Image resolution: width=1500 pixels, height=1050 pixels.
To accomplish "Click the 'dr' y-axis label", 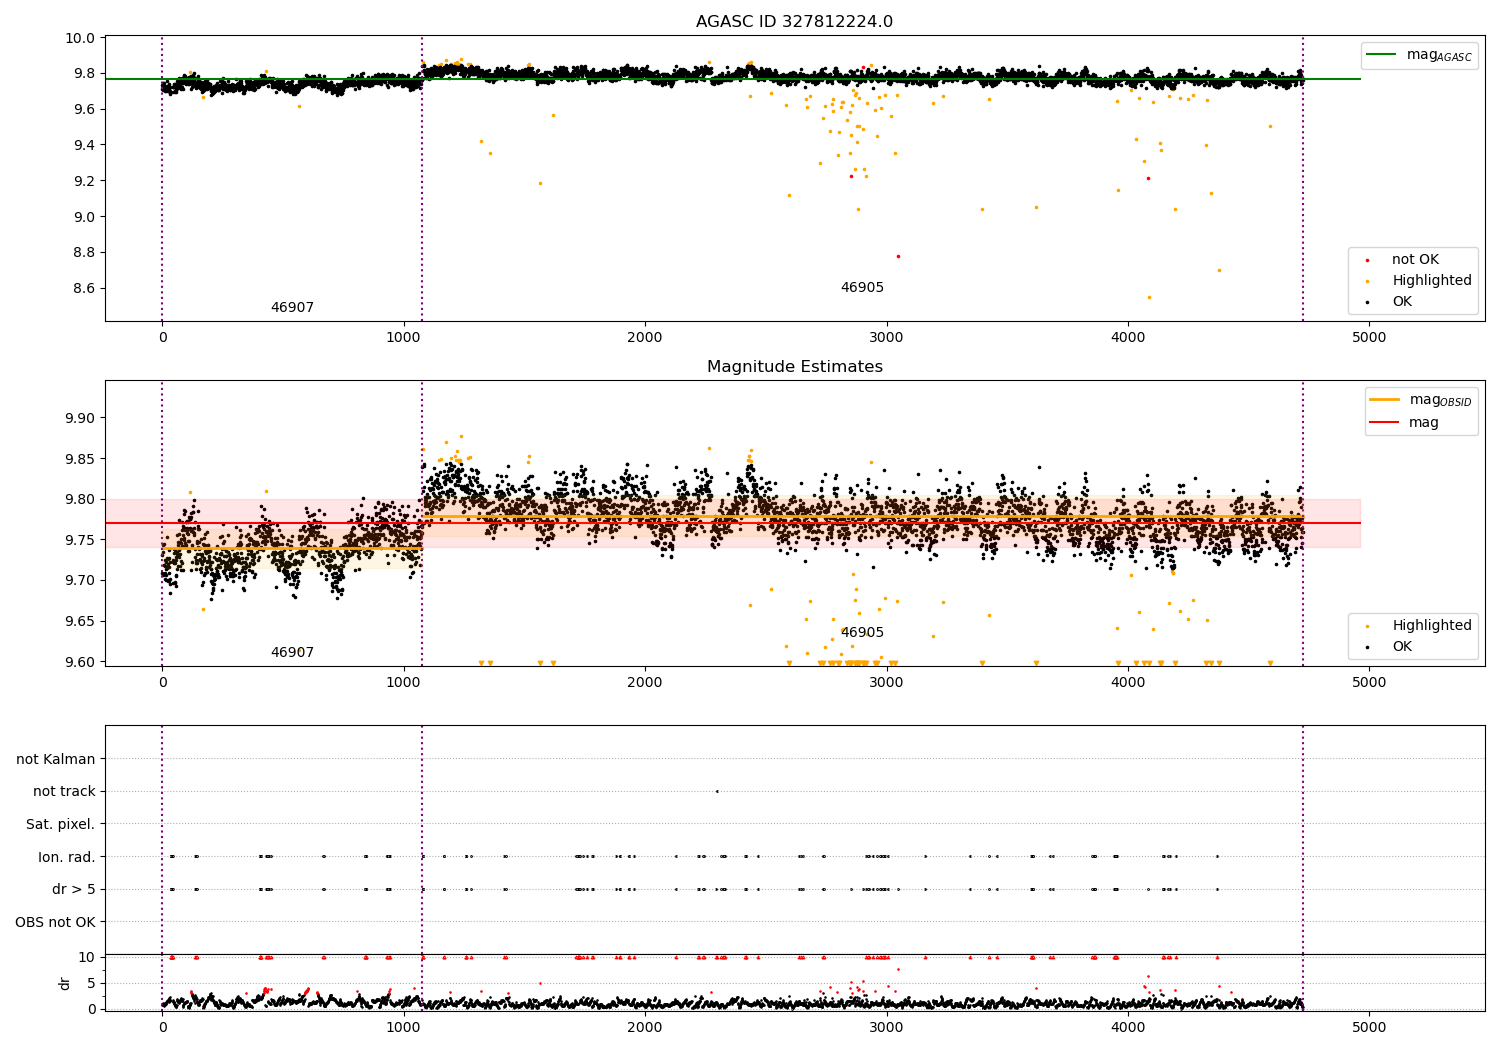I will 65,983.
